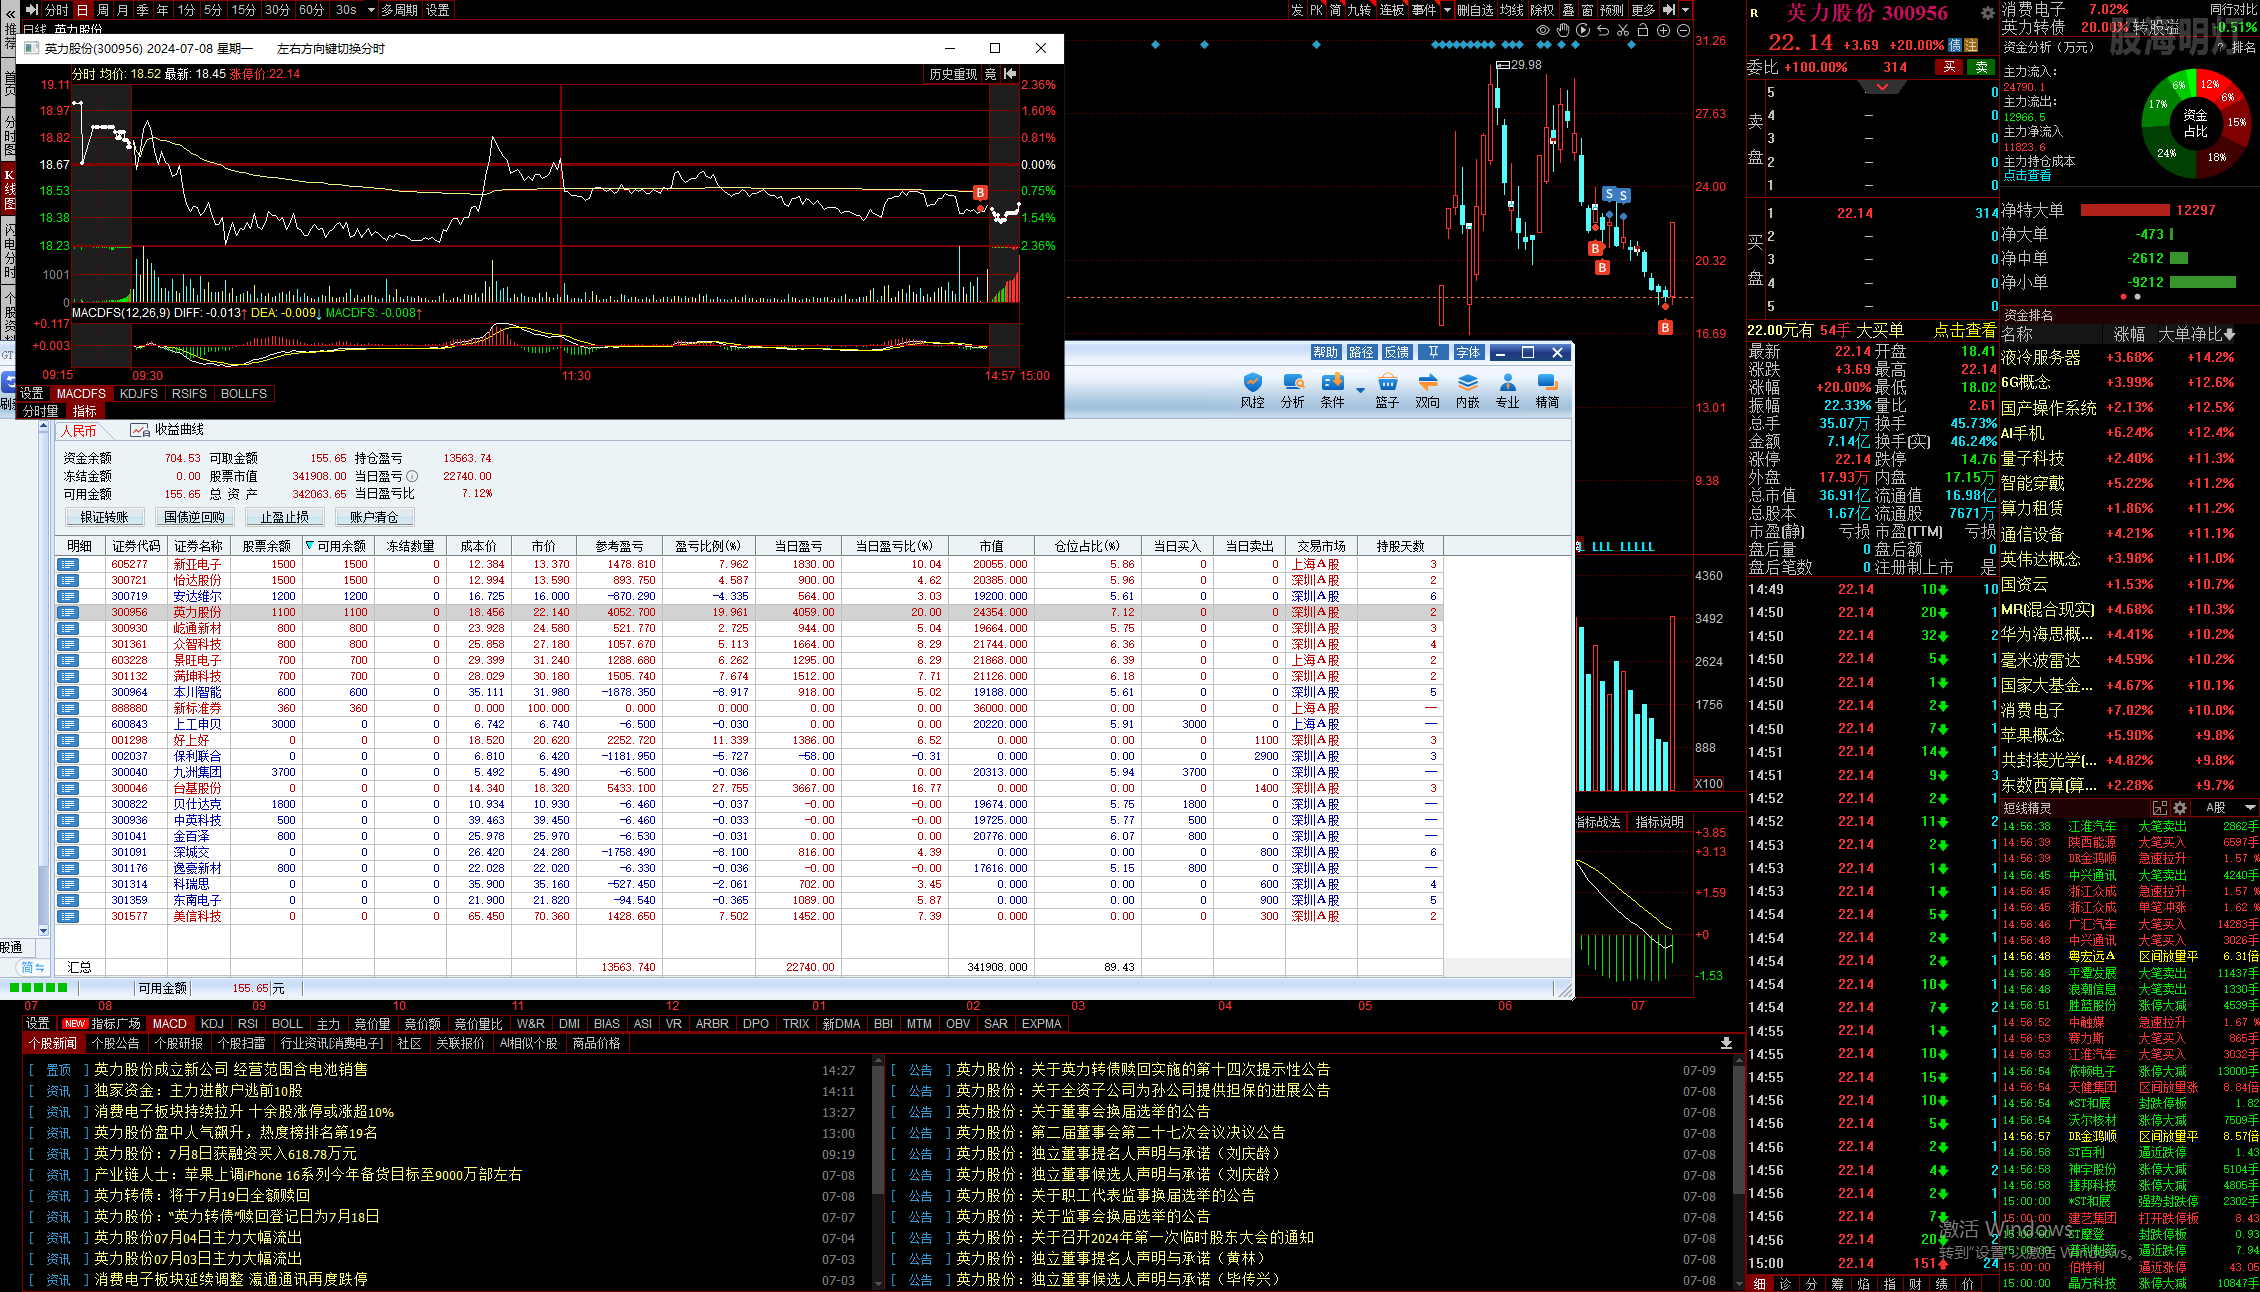Click the scroll-down arrow in news panel scrollbar

(x=879, y=1283)
